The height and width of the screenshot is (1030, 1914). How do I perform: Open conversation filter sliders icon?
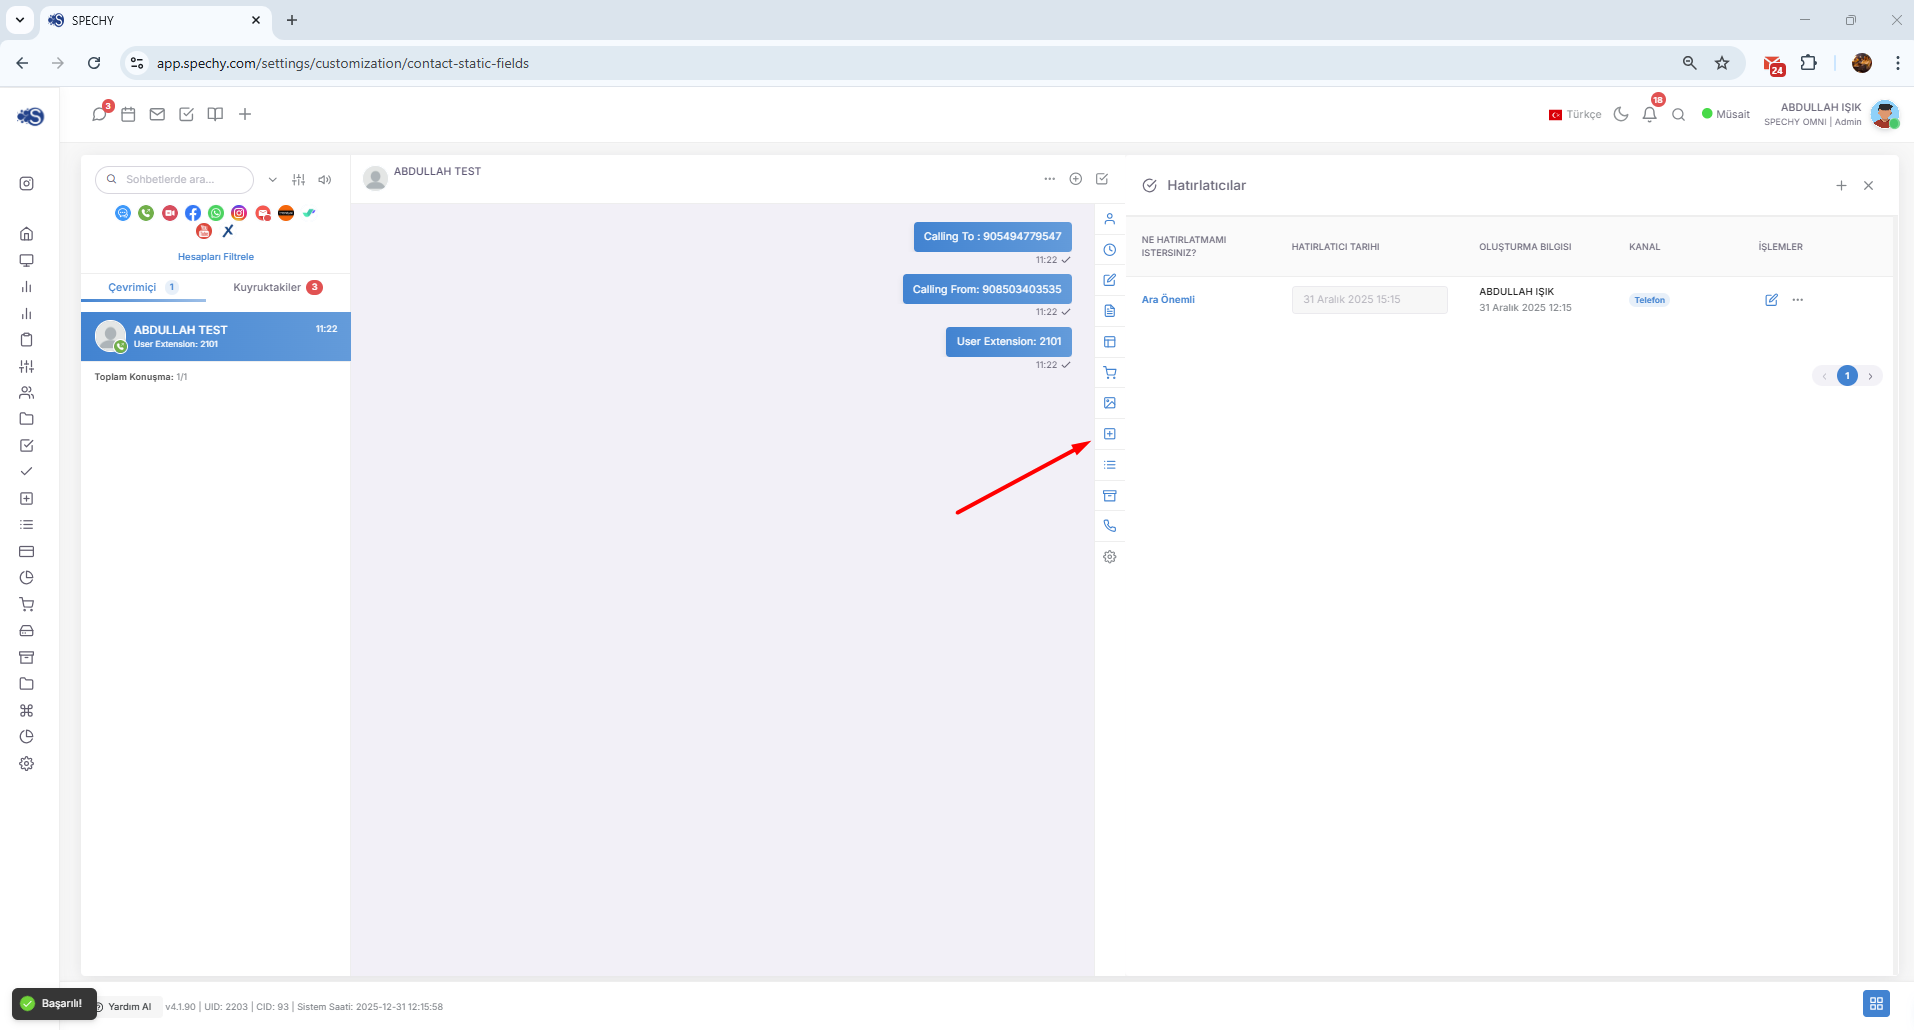coord(298,180)
